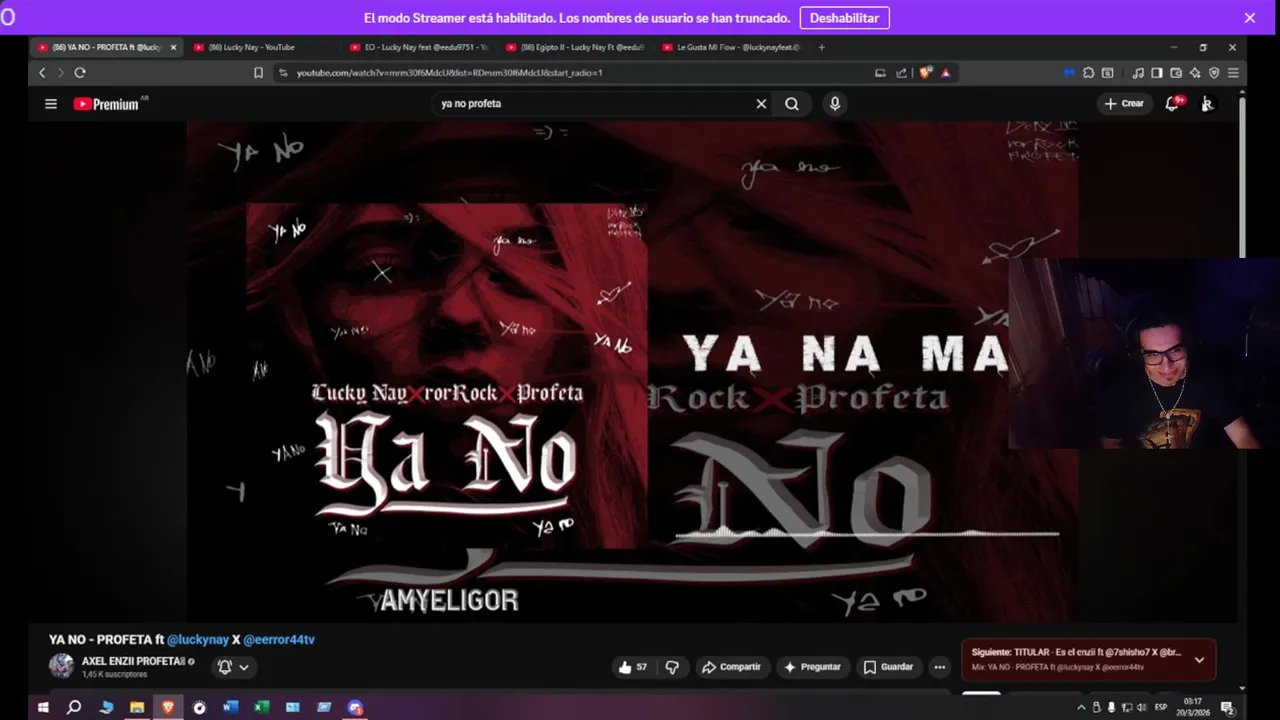Share this page via address bar share icon
The height and width of the screenshot is (720, 1280).
(x=901, y=72)
